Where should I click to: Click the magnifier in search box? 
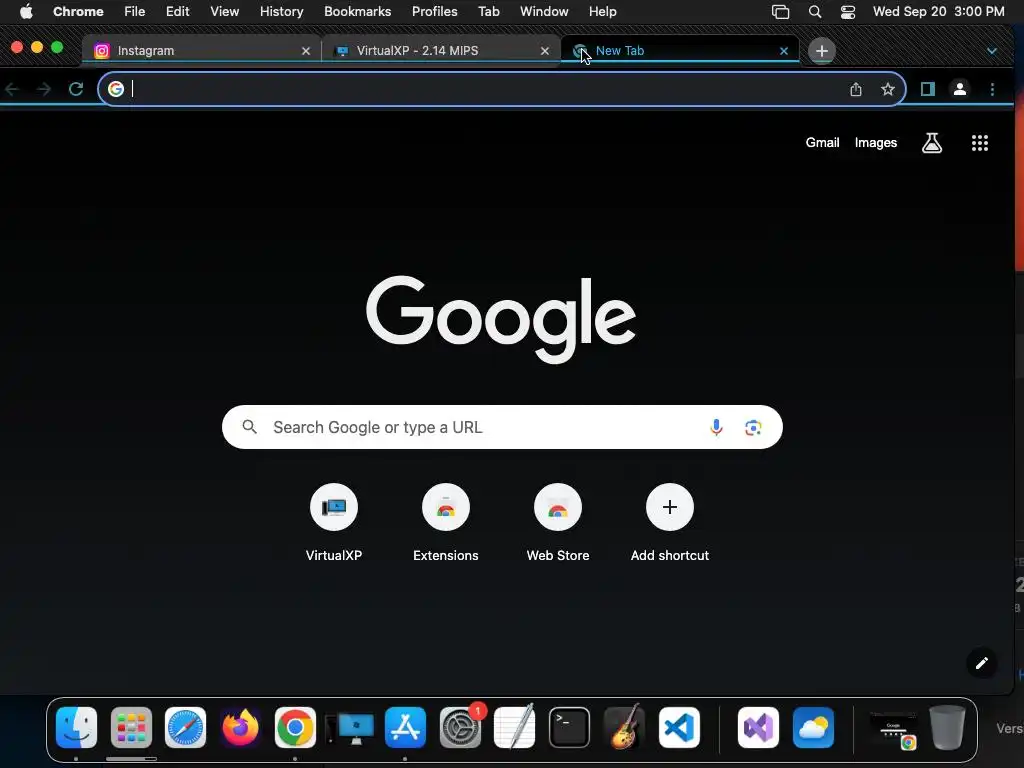pos(249,427)
